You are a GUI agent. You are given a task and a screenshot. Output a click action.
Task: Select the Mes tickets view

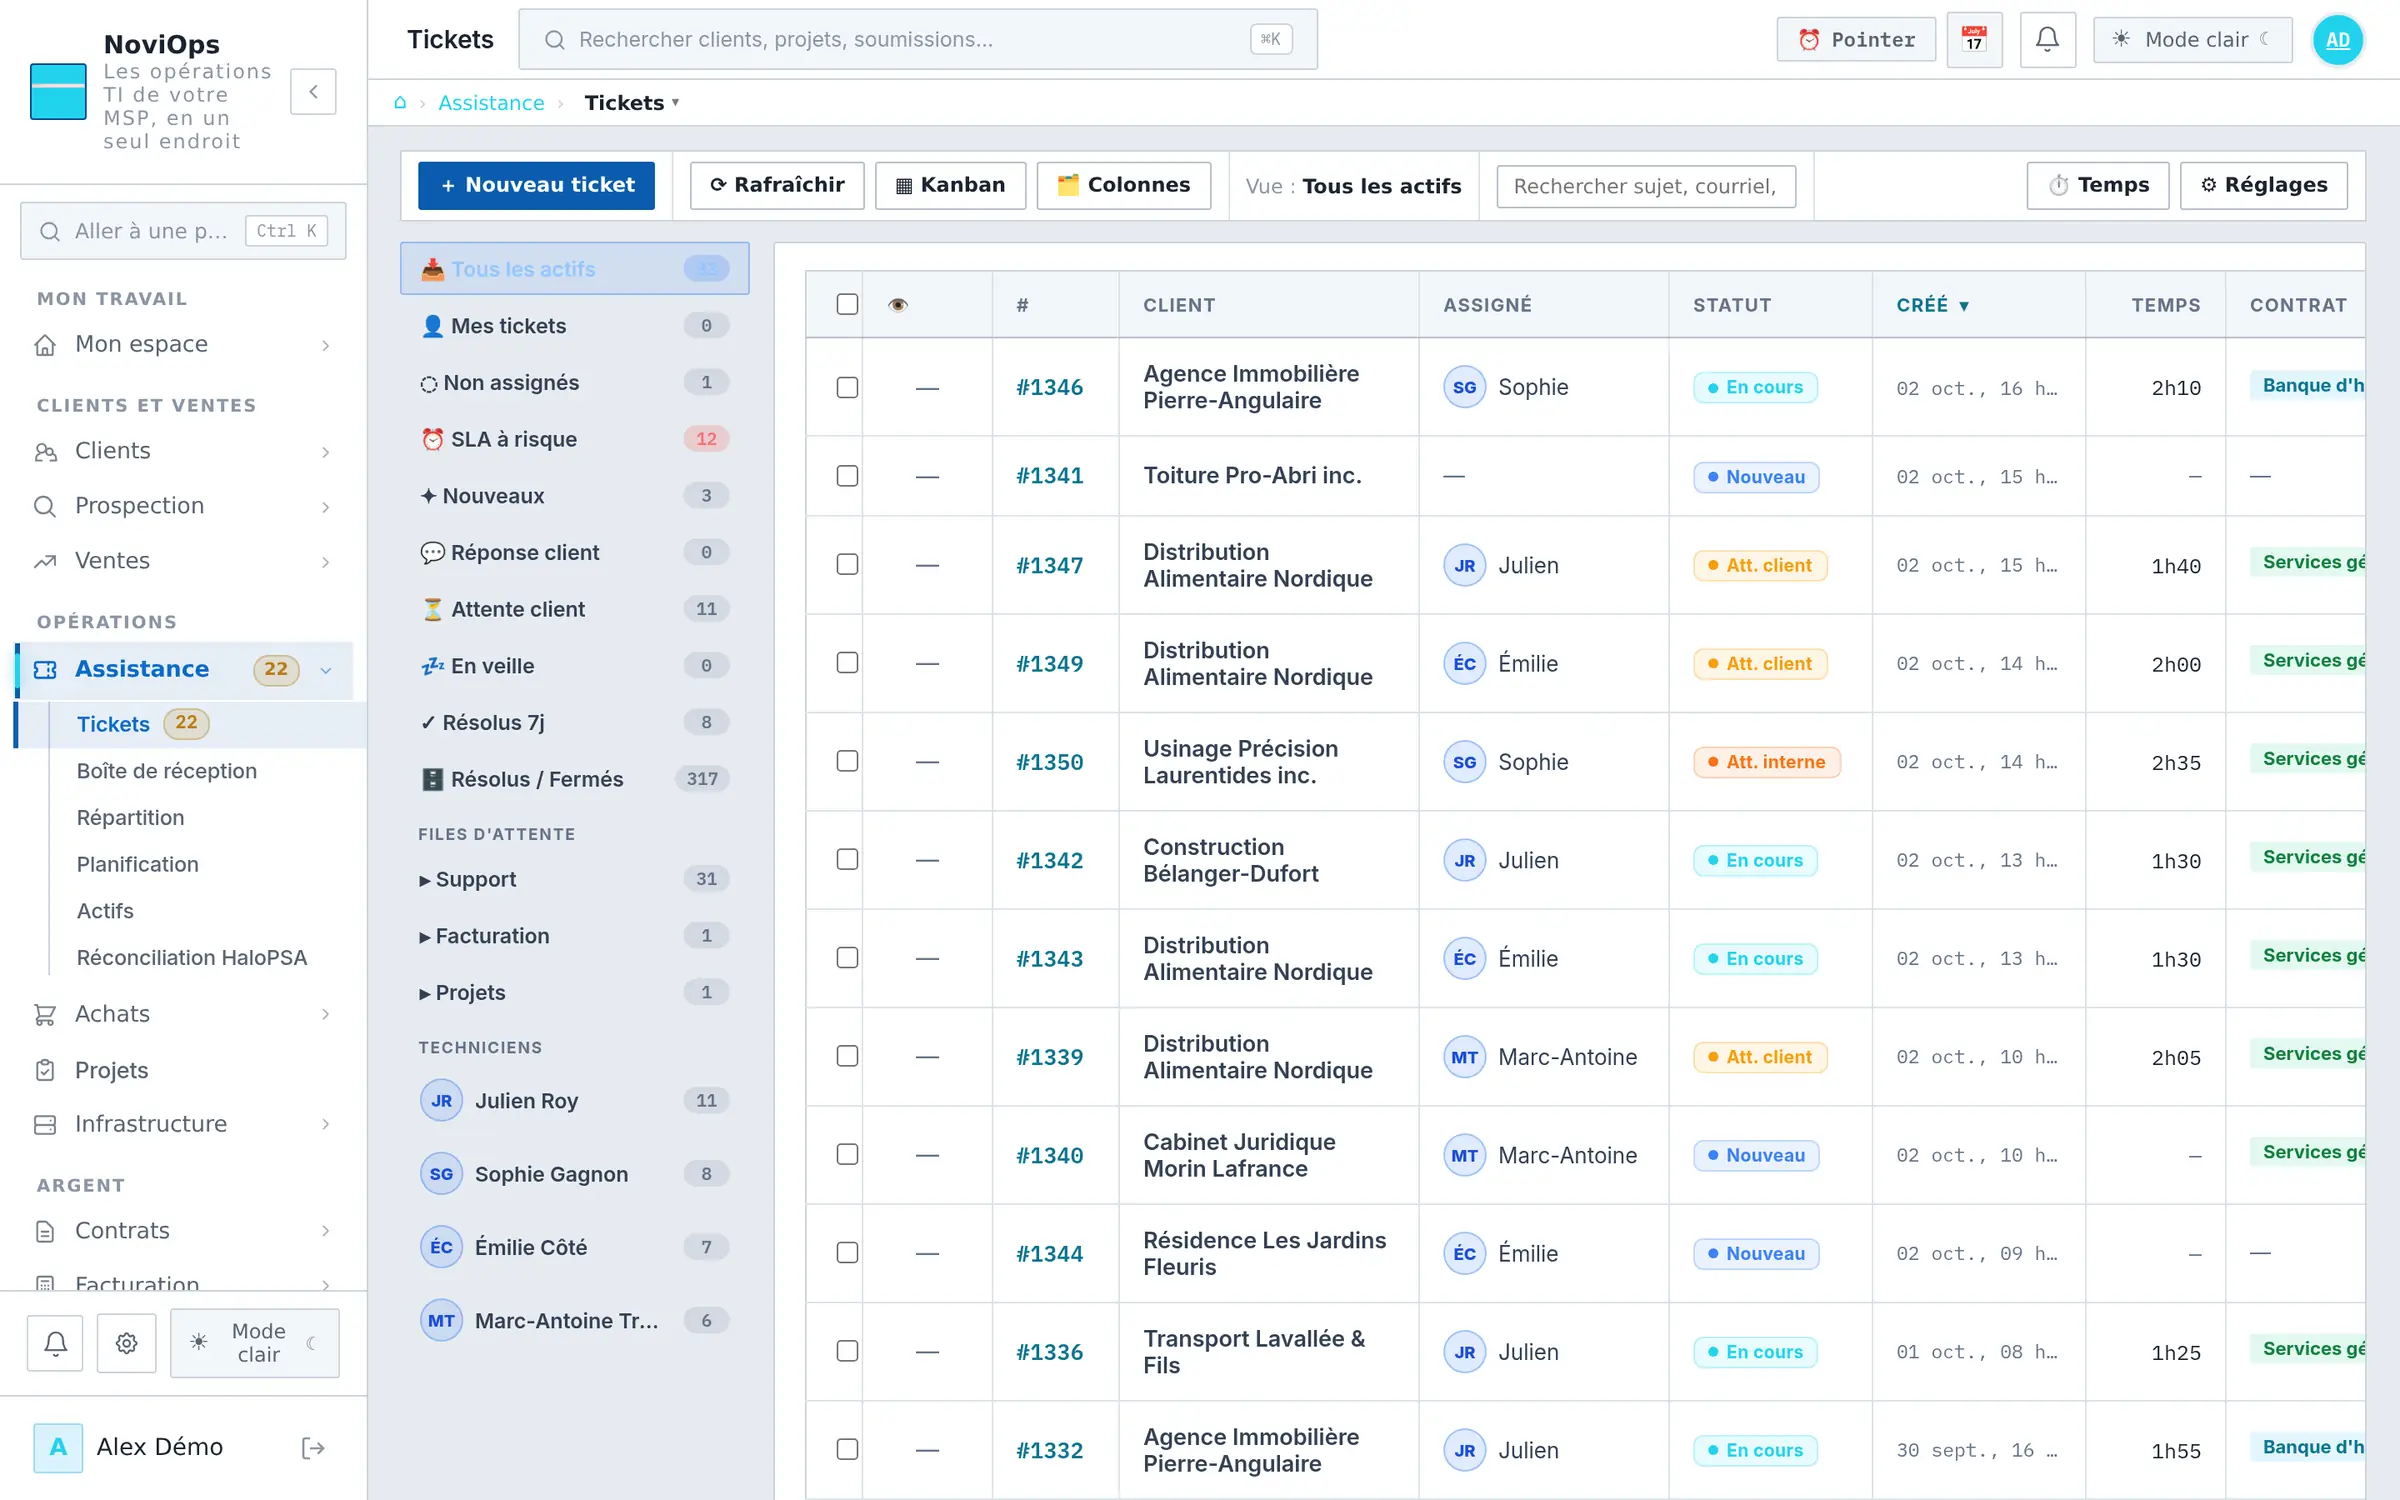tap(575, 326)
